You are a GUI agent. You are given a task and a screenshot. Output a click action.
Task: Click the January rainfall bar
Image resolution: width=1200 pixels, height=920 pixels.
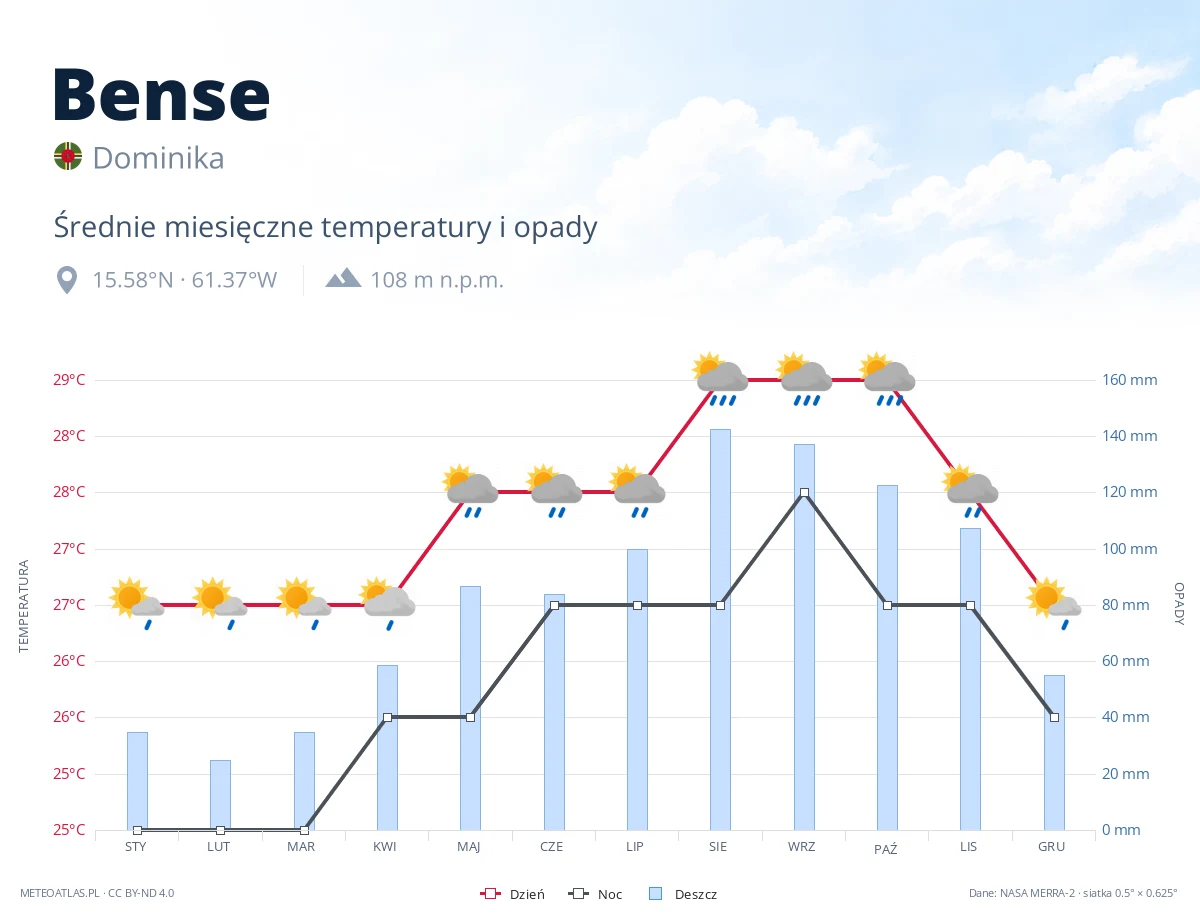[x=137, y=781]
